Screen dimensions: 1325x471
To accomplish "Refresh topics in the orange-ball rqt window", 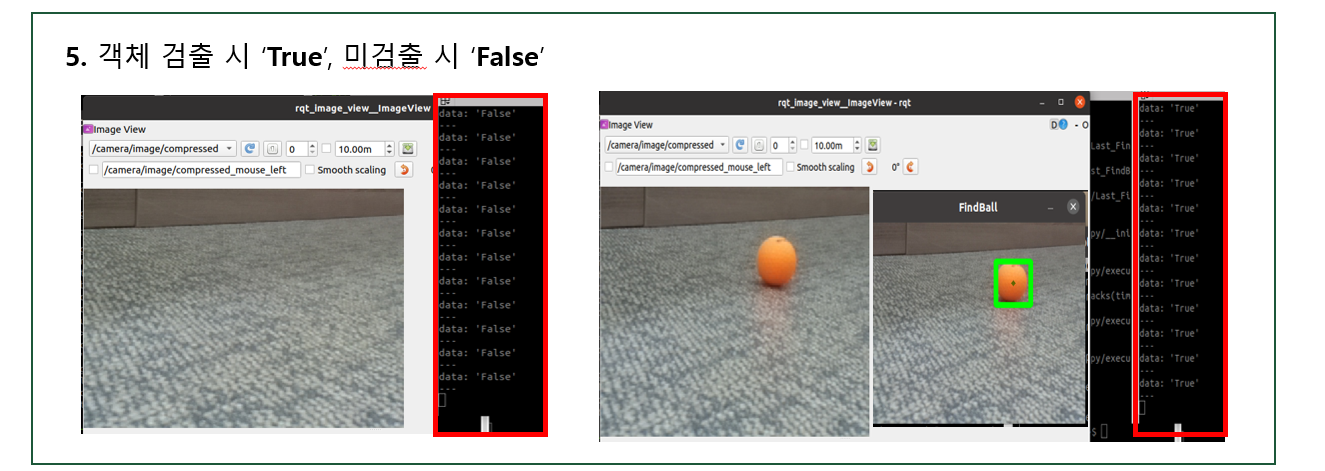I will pos(740,145).
